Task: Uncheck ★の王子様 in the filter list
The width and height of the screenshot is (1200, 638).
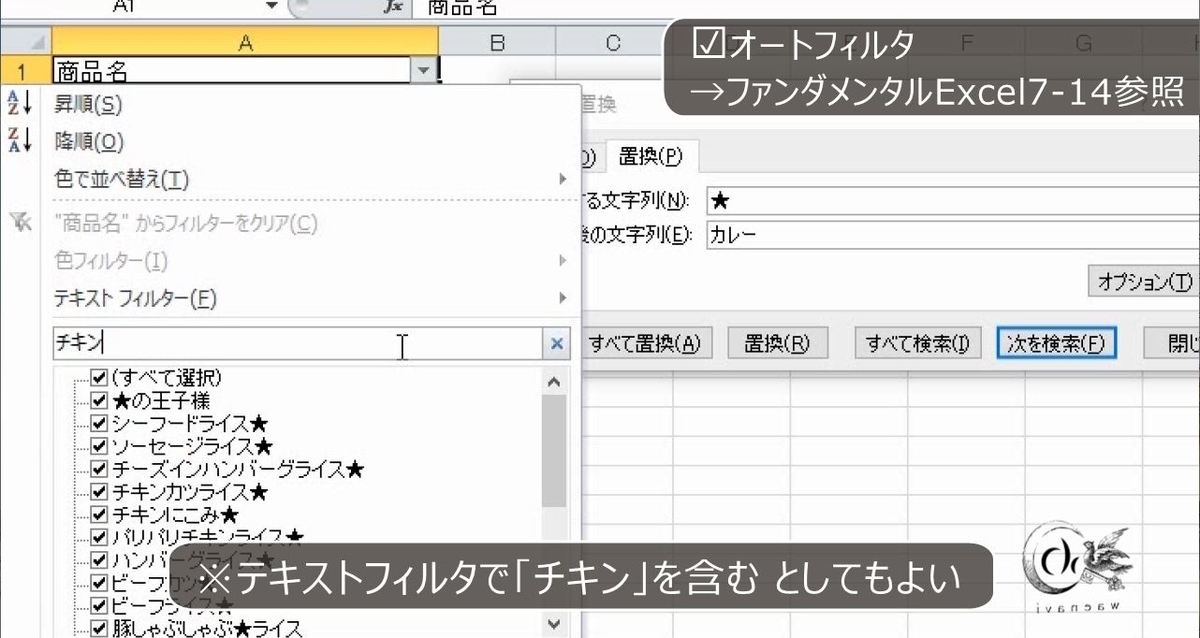Action: pyautogui.click(x=97, y=401)
